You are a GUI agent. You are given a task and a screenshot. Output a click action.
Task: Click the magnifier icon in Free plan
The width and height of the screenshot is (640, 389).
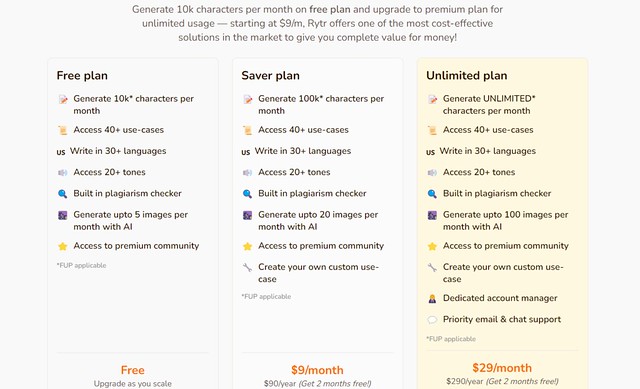[62, 193]
